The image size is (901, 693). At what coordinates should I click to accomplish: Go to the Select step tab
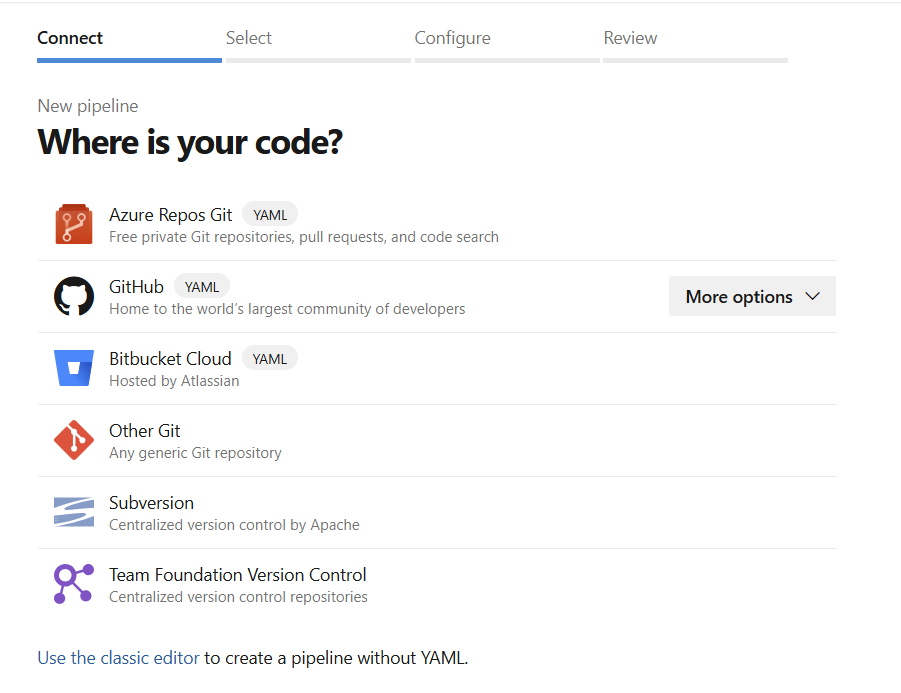pos(249,38)
